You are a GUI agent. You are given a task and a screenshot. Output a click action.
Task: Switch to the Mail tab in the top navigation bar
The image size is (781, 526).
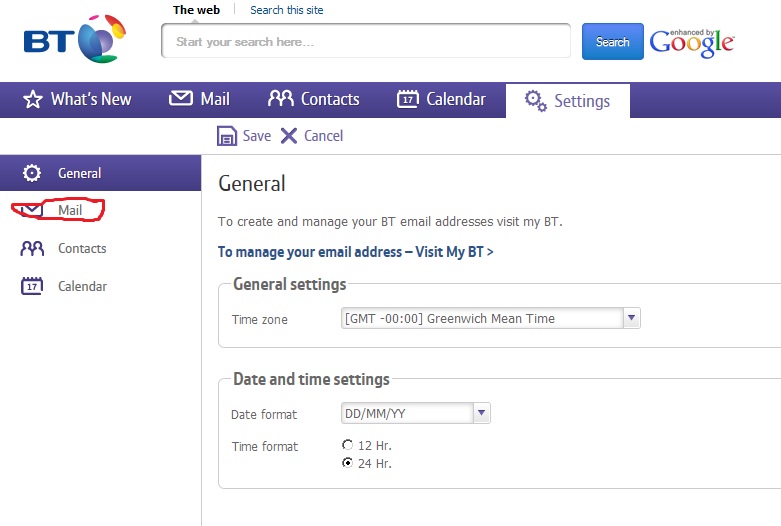(x=199, y=100)
